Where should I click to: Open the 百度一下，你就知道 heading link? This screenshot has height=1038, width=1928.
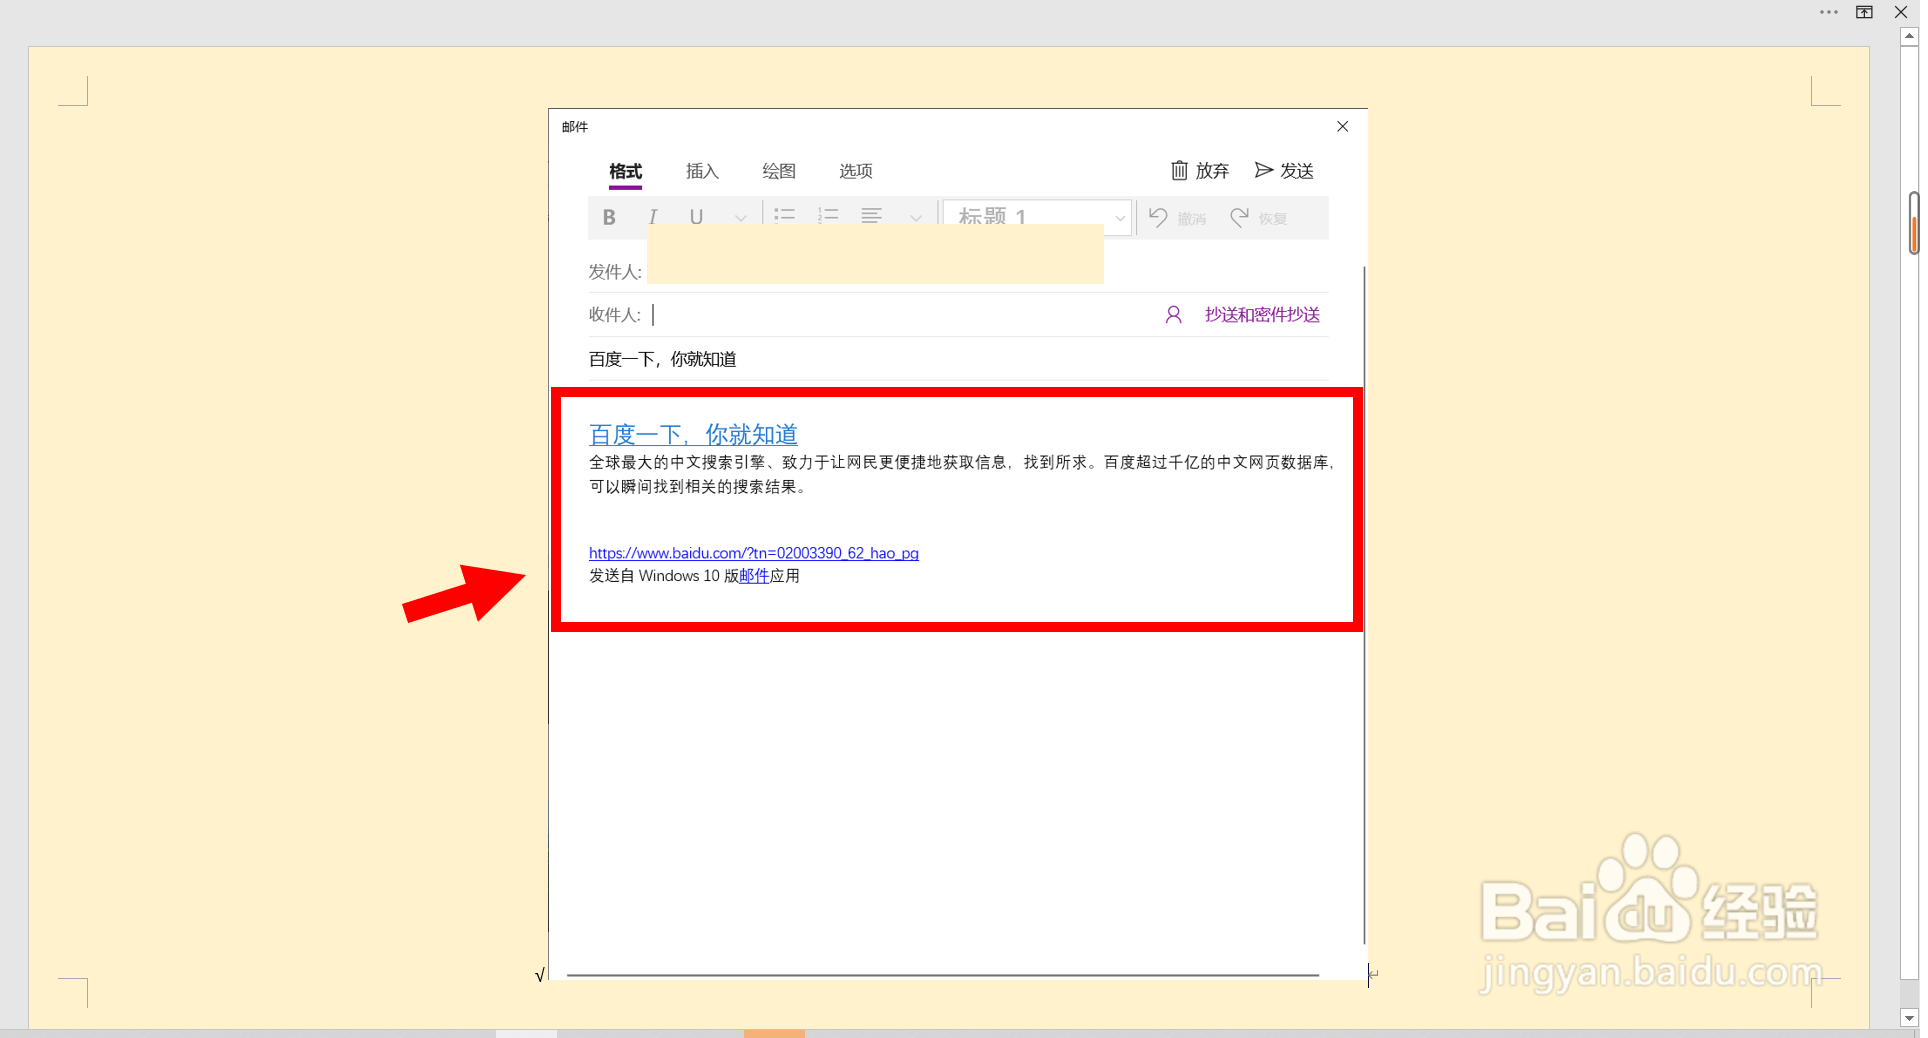tap(693, 435)
